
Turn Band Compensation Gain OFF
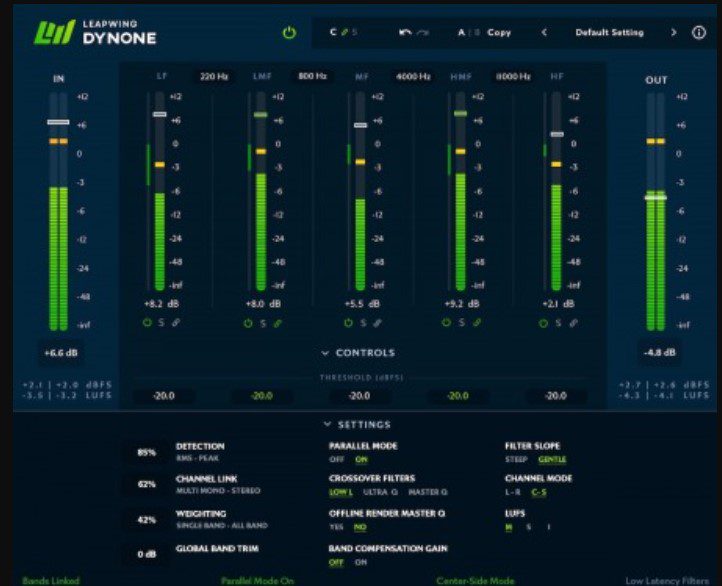(x=336, y=562)
